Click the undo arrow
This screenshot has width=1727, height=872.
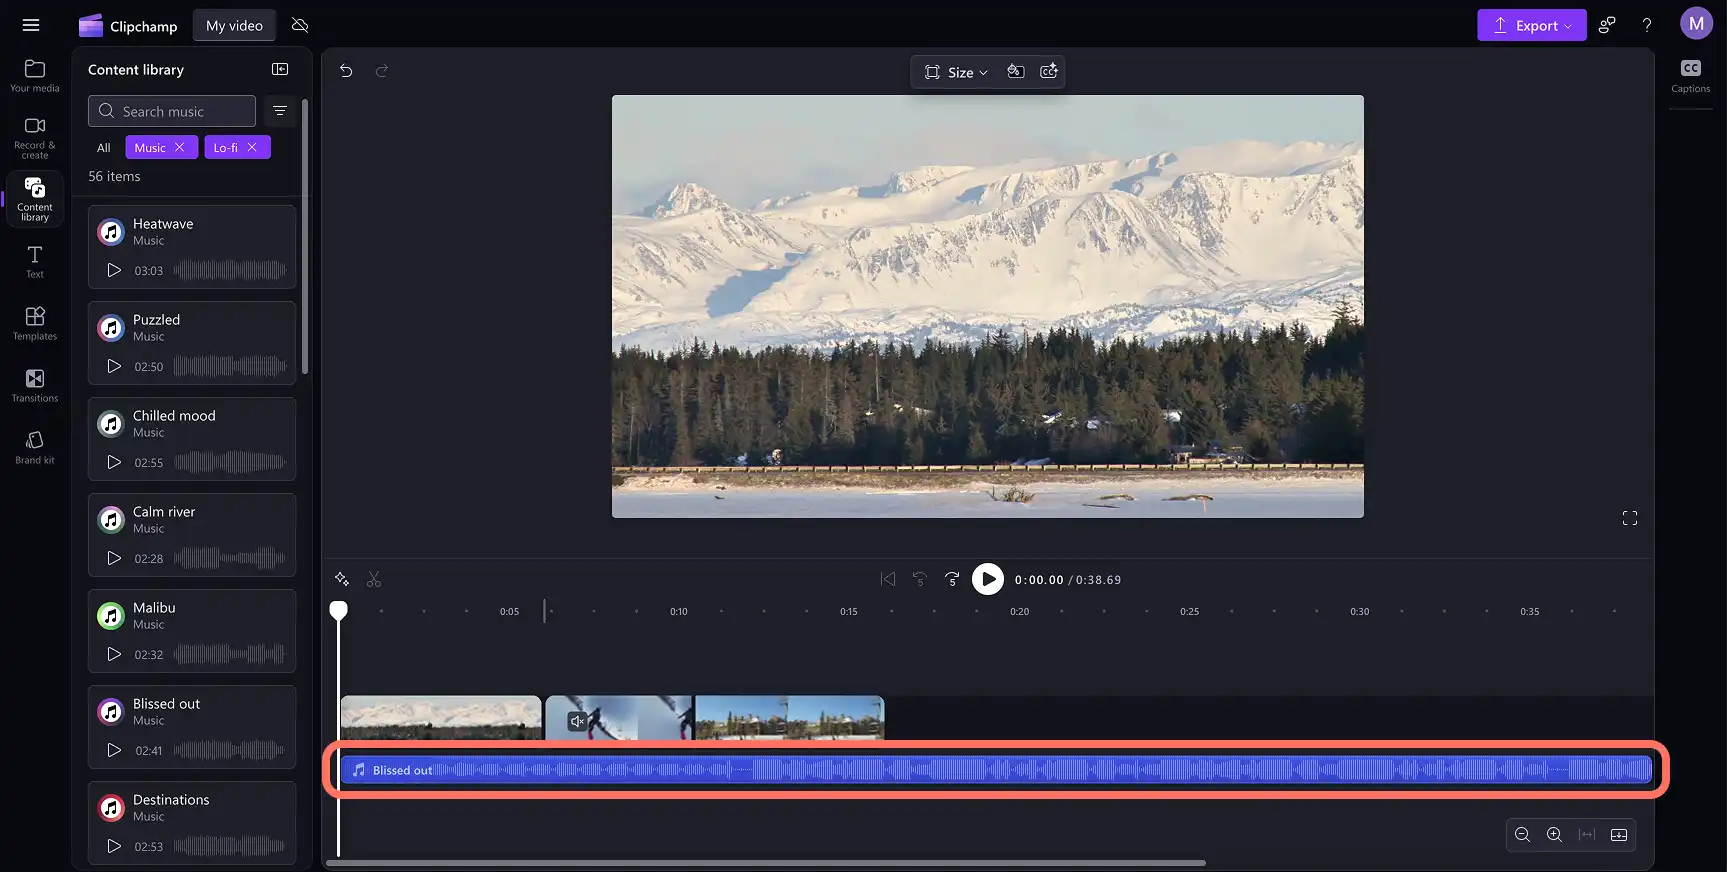346,71
